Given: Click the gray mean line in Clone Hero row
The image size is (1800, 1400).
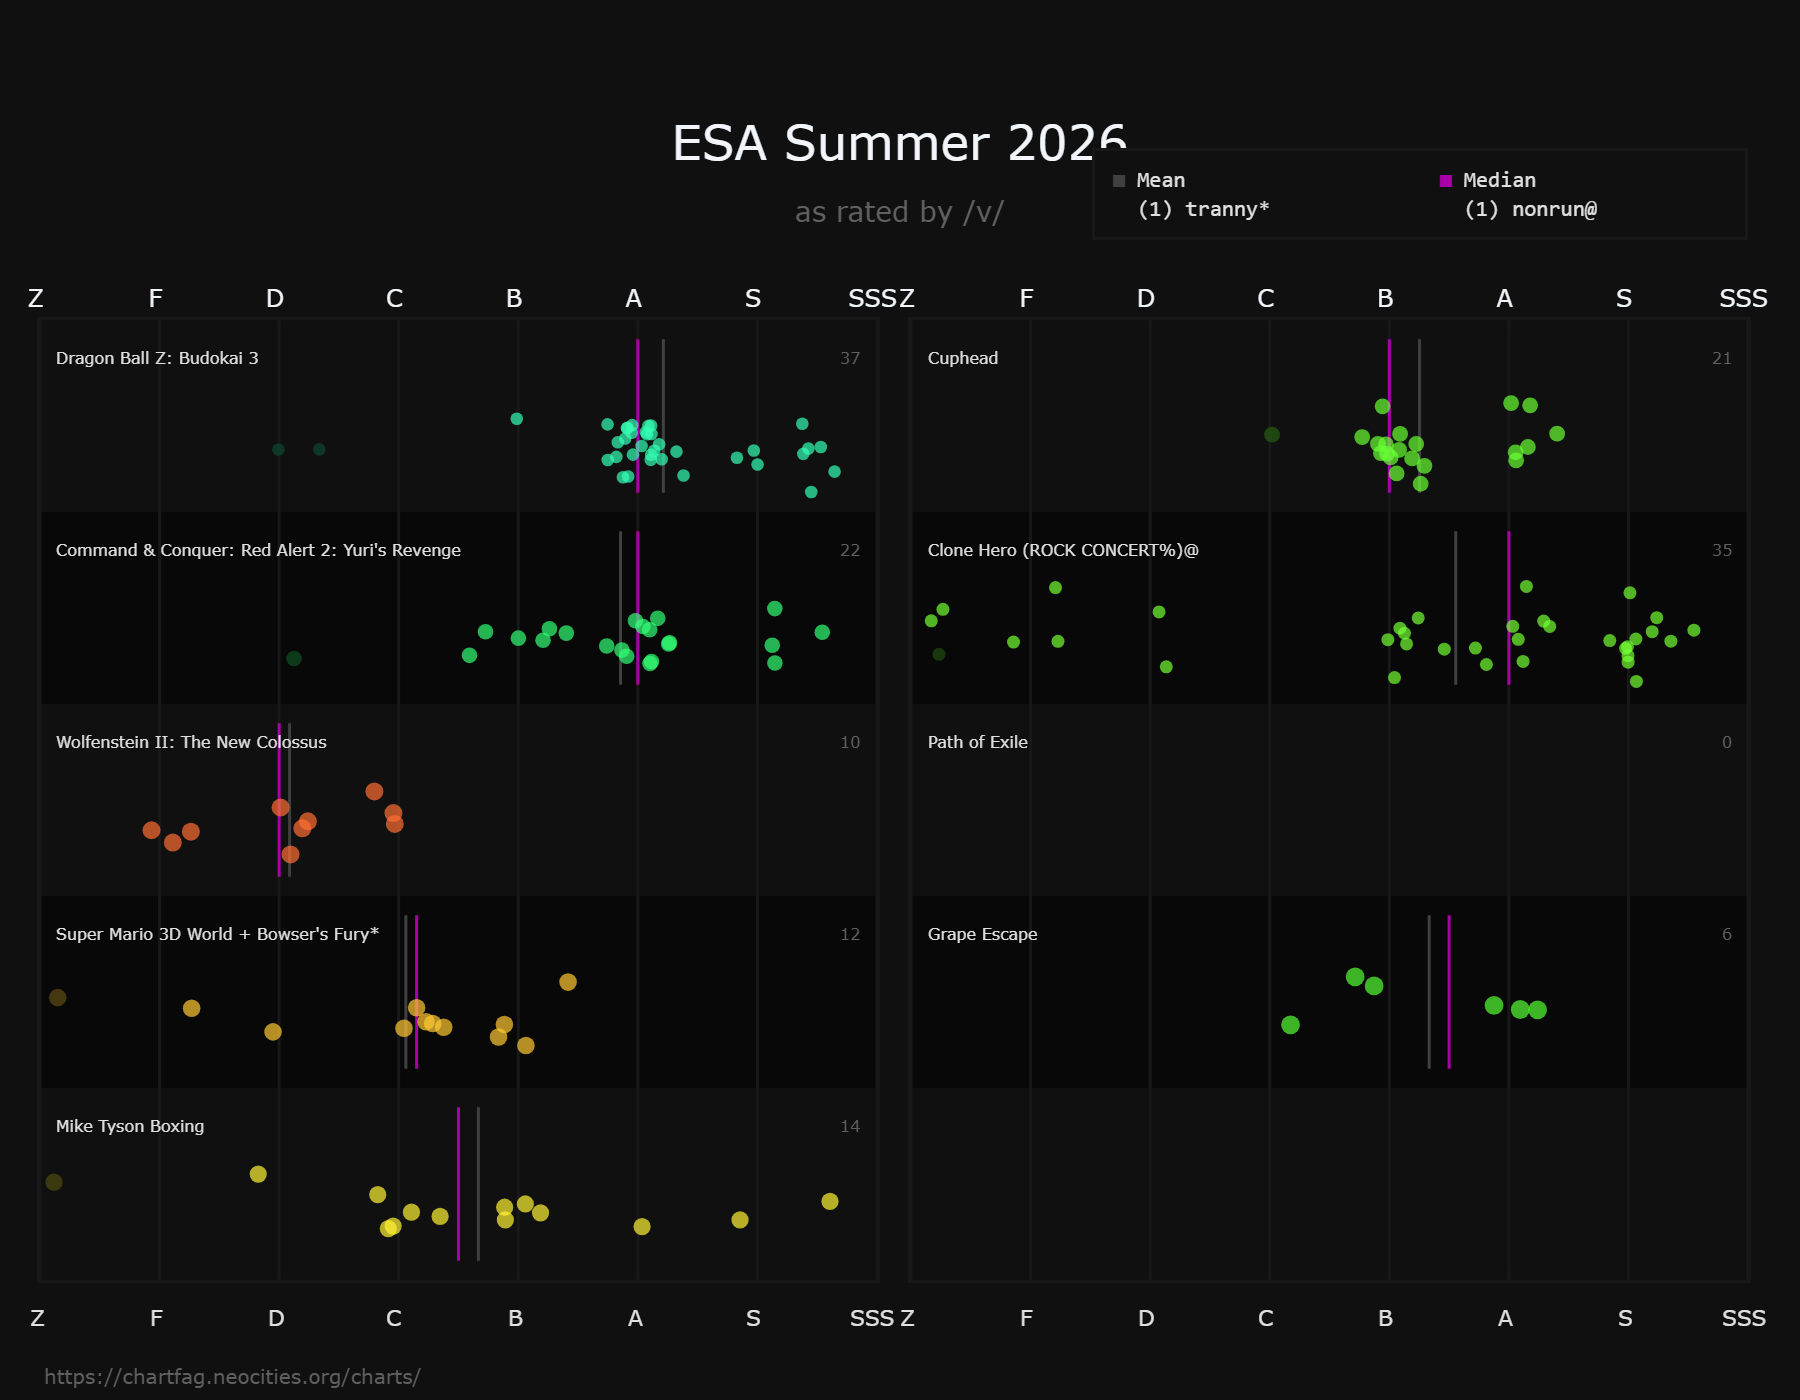Looking at the screenshot, I should pyautogui.click(x=1455, y=608).
